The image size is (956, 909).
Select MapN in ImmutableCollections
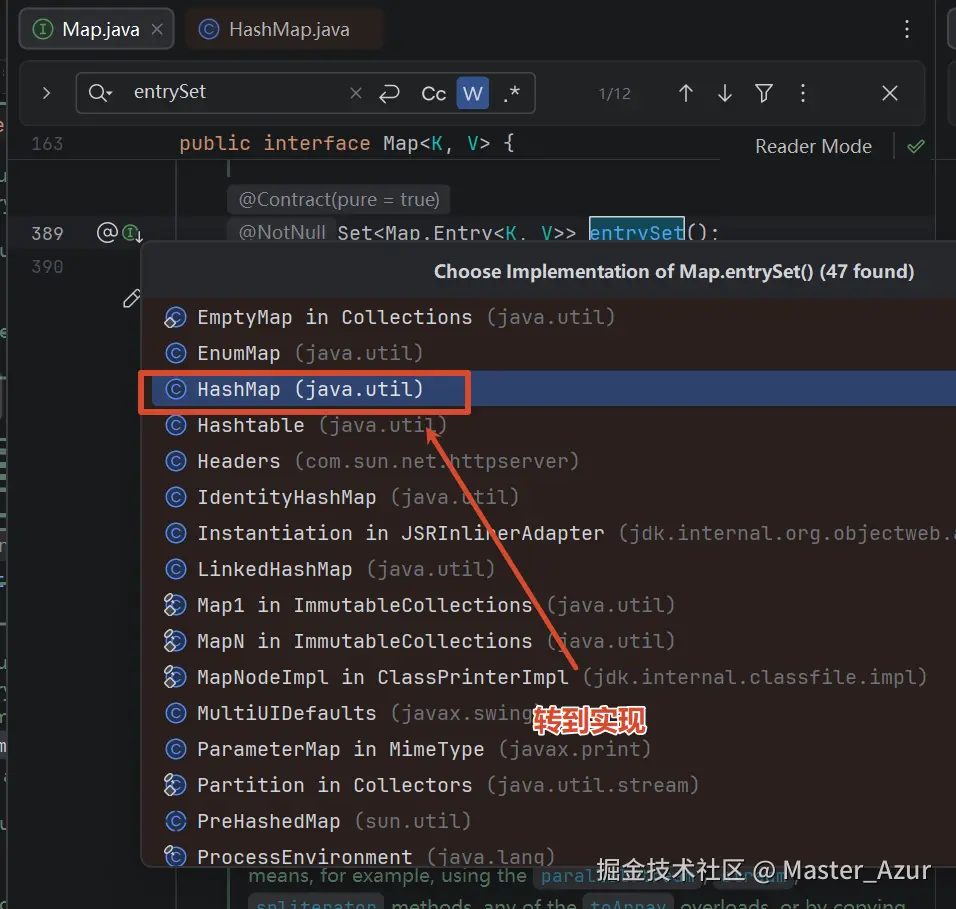click(548, 641)
